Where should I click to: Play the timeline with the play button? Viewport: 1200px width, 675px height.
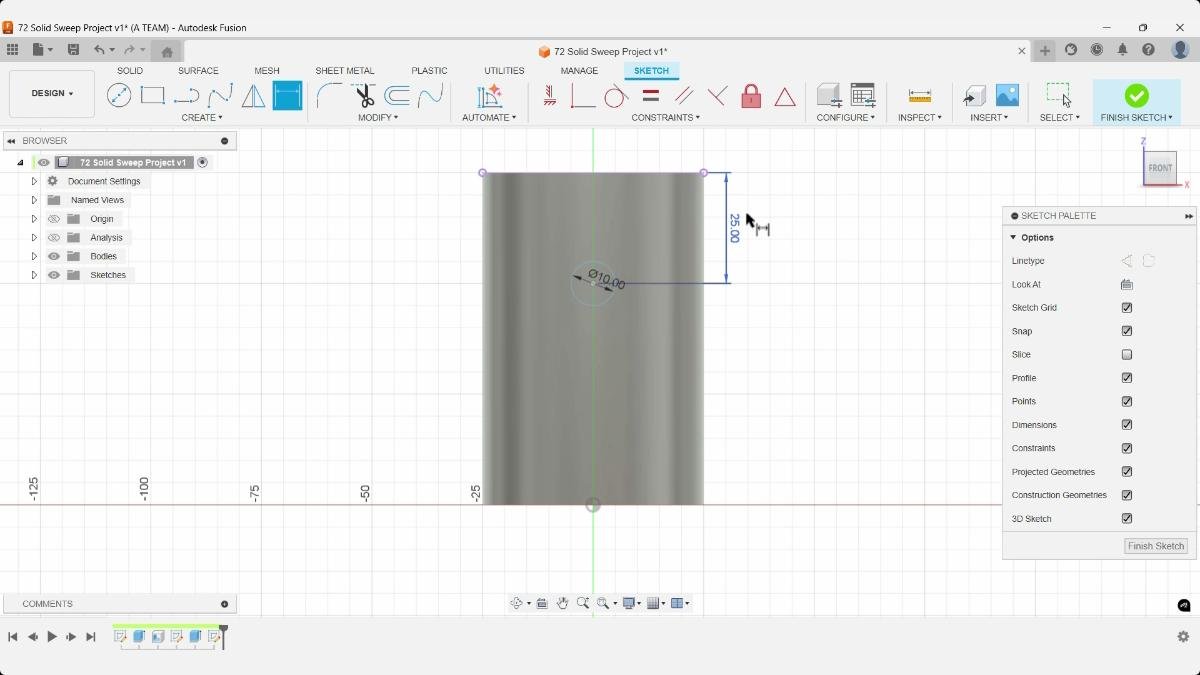(52, 637)
